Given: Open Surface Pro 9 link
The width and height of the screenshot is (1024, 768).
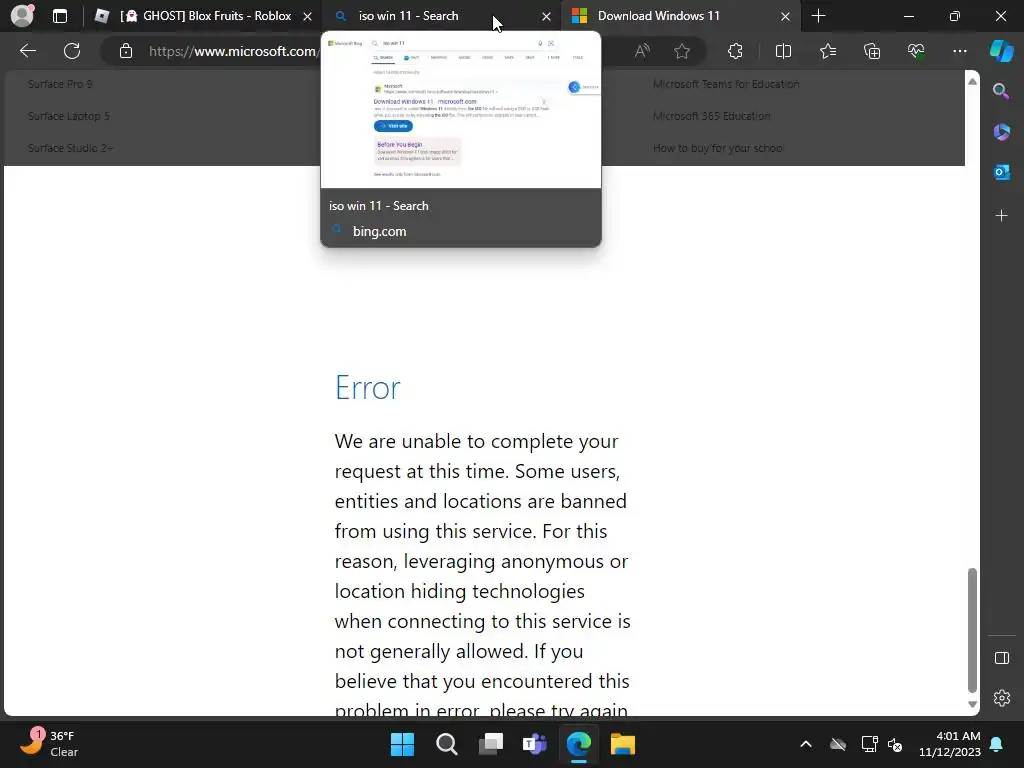Looking at the screenshot, I should tap(60, 84).
